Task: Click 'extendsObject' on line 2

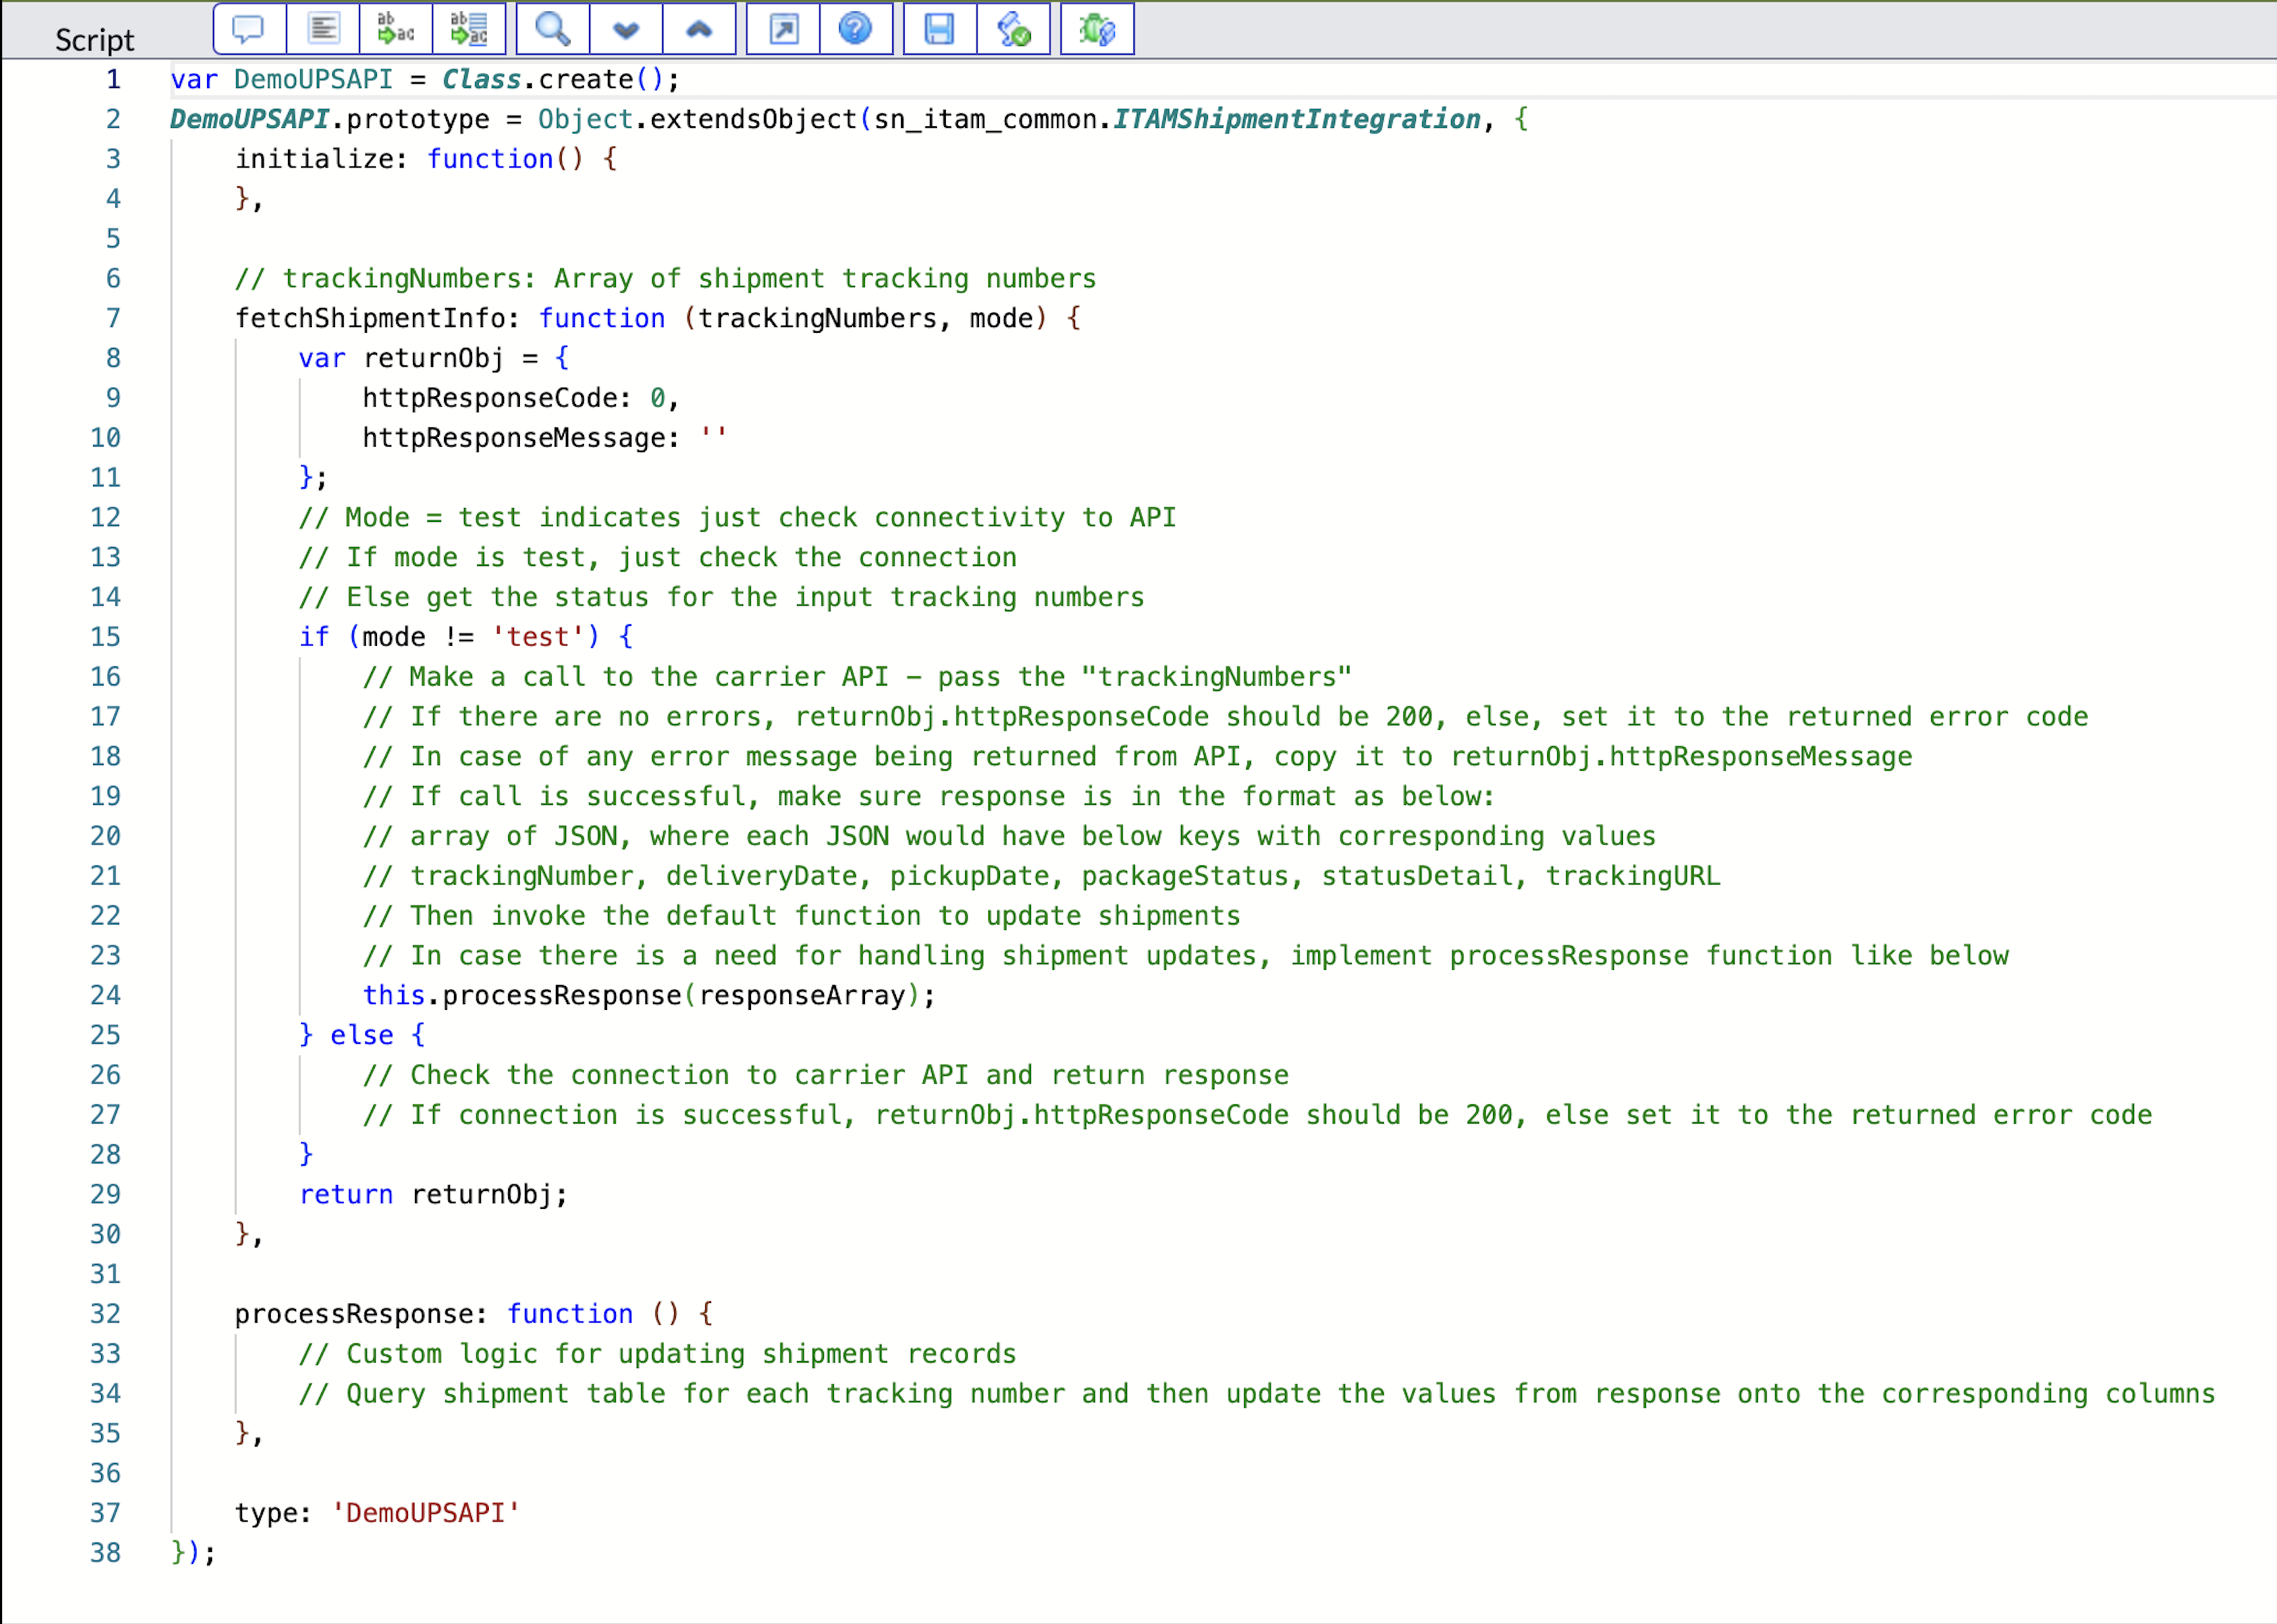Action: [753, 119]
